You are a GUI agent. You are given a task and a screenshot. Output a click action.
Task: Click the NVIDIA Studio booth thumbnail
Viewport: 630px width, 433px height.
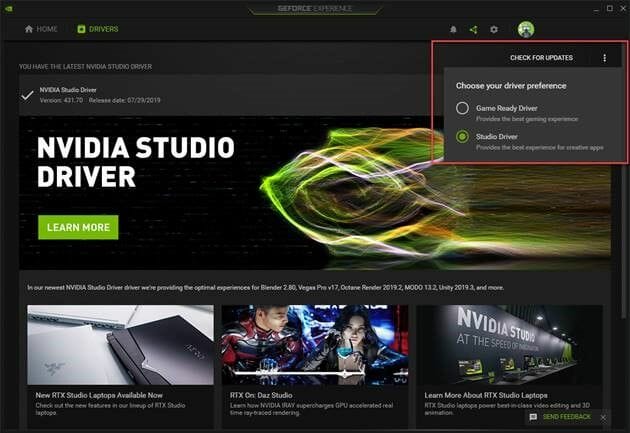click(509, 345)
